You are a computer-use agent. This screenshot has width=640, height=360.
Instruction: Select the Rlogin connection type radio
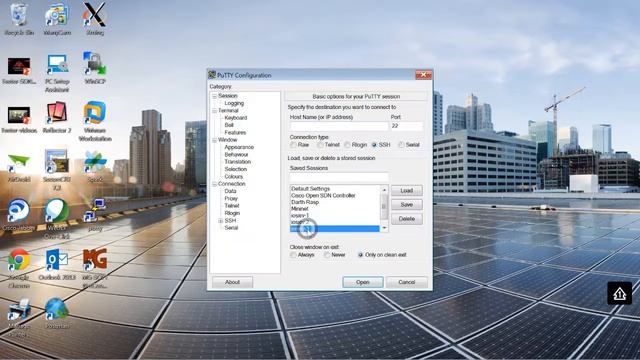347,145
